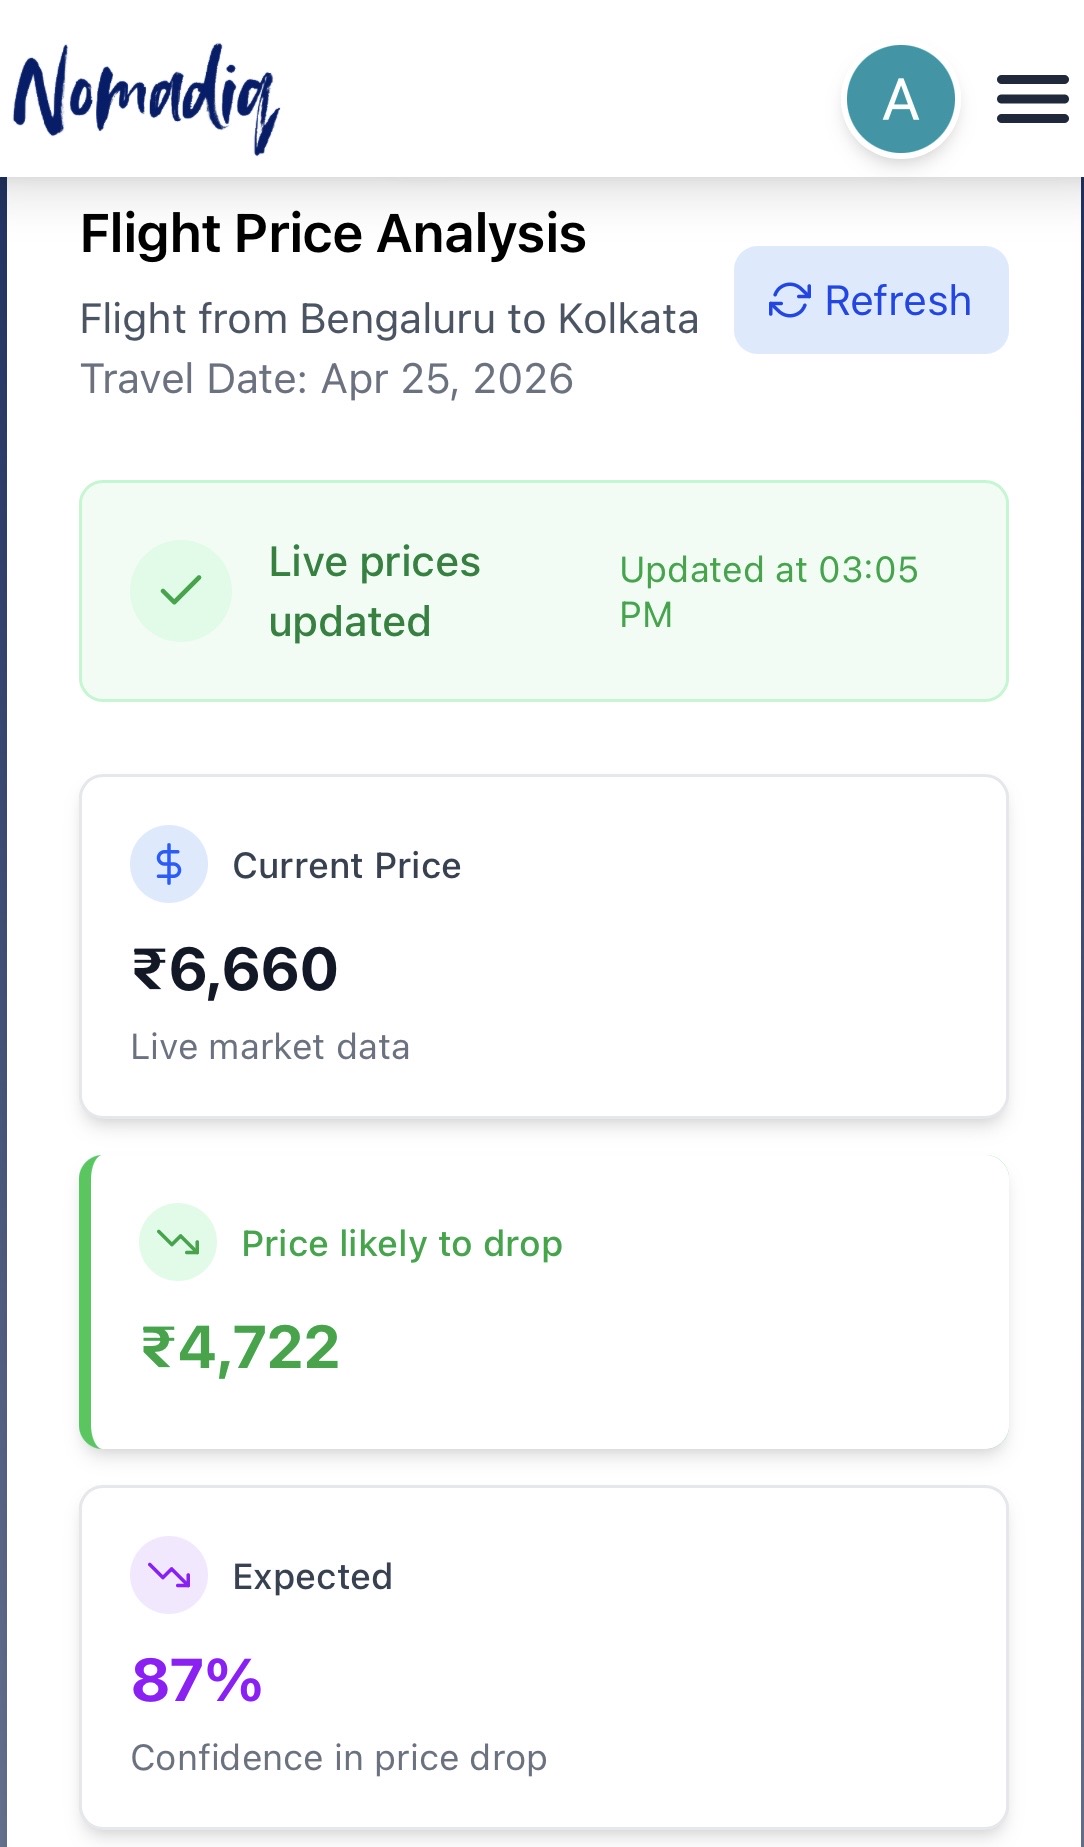Screen dimensions: 1084x1847
Task: Click the Flight from Bengaluru to Kolkata text
Action: click(x=389, y=319)
